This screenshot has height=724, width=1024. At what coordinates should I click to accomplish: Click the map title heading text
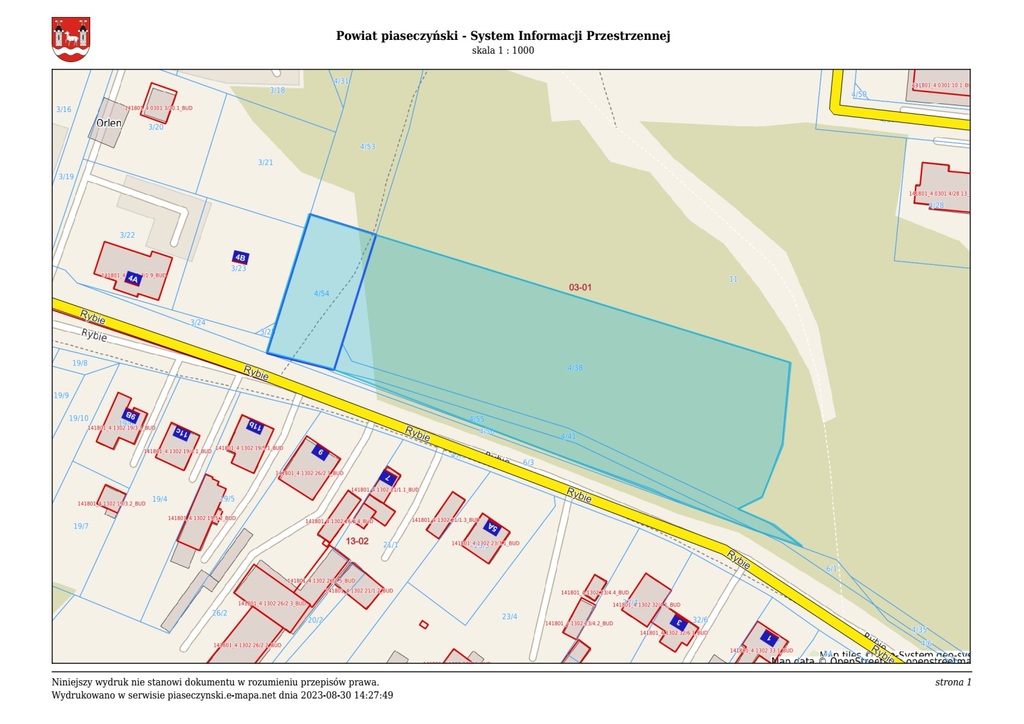(x=503, y=36)
